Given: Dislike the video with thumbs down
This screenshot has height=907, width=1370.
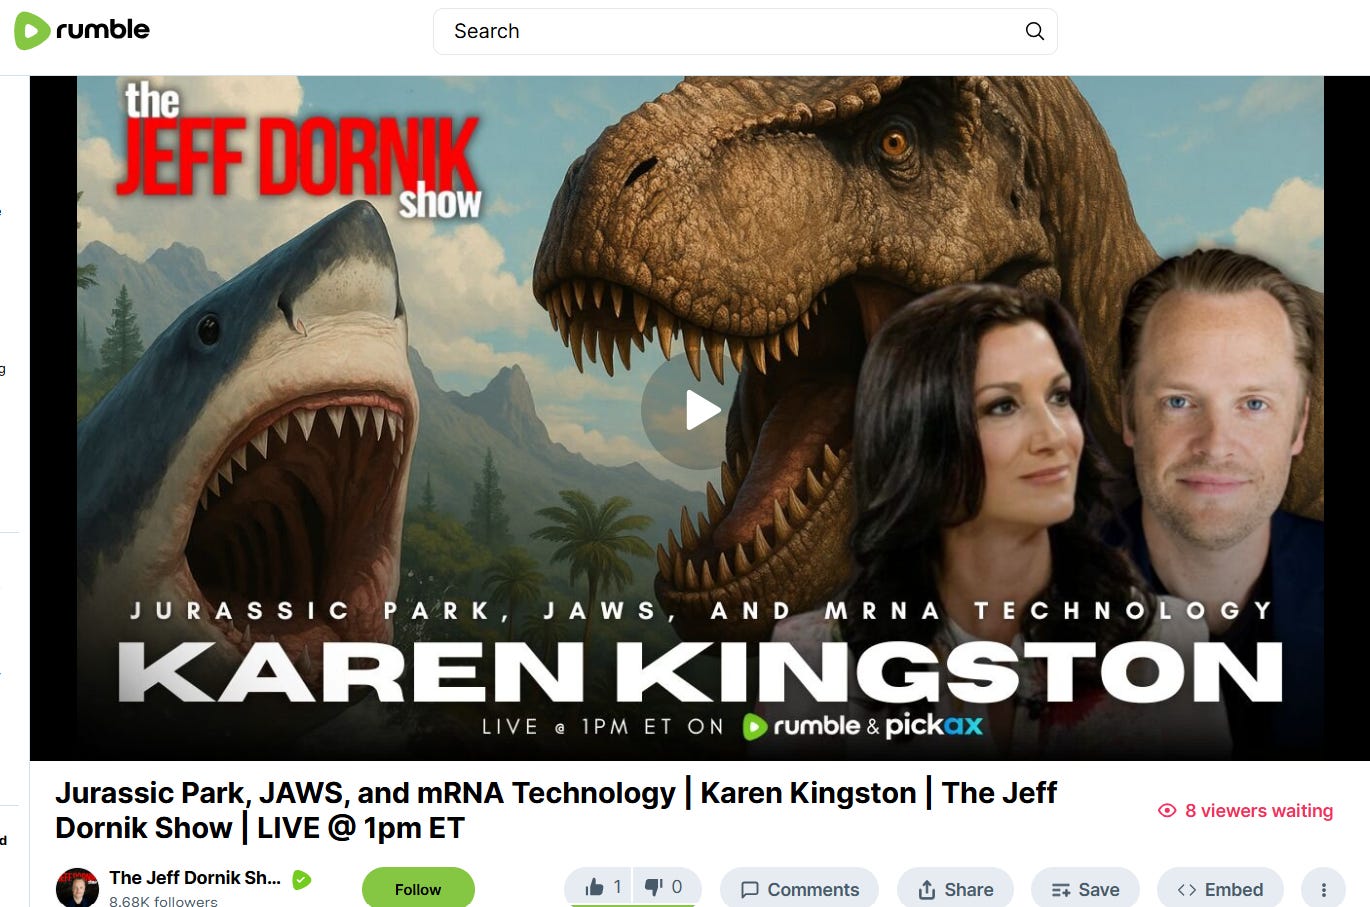Looking at the screenshot, I should (x=665, y=887).
